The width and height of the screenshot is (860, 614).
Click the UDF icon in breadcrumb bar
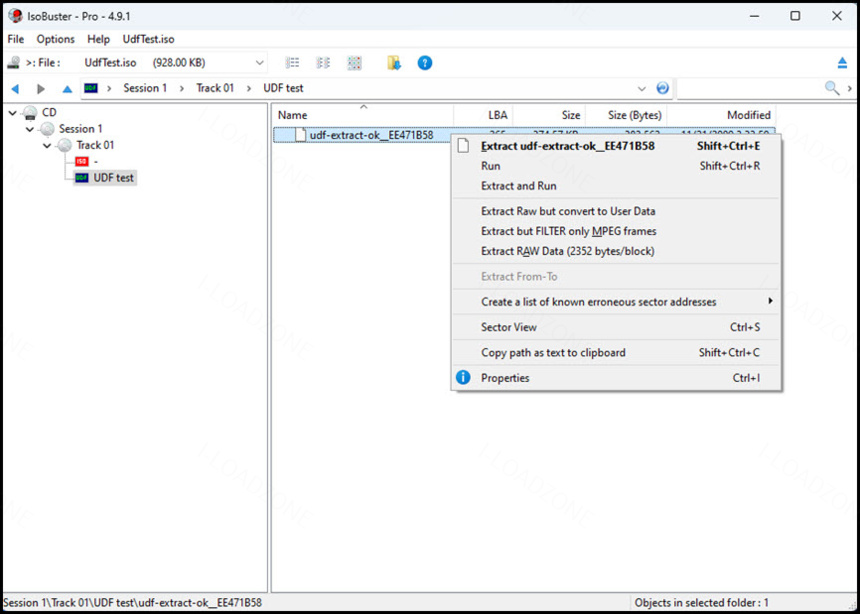point(91,88)
